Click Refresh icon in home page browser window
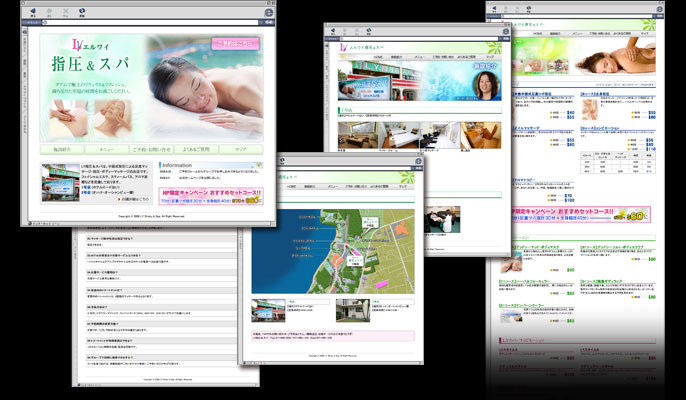The image size is (686, 400). click(x=82, y=11)
